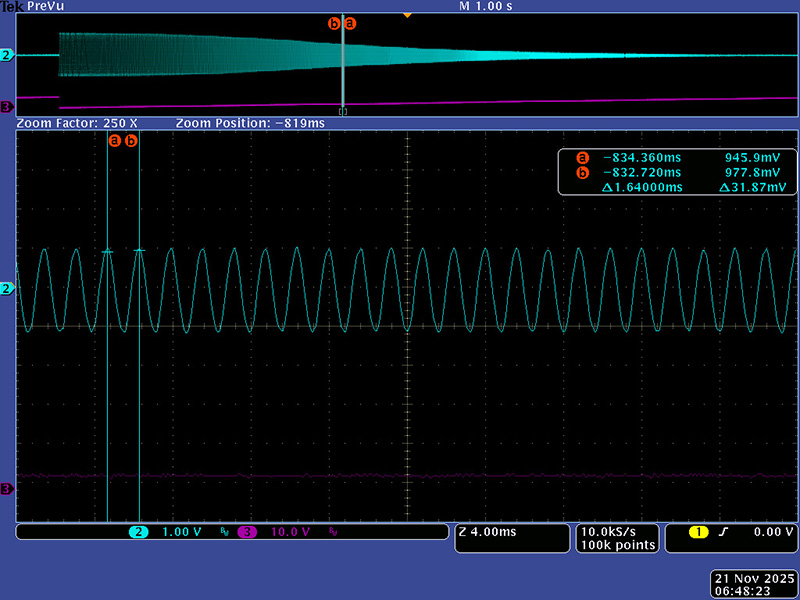Click cursor a marker in zoomed waveform
The image size is (800, 600).
tap(114, 141)
